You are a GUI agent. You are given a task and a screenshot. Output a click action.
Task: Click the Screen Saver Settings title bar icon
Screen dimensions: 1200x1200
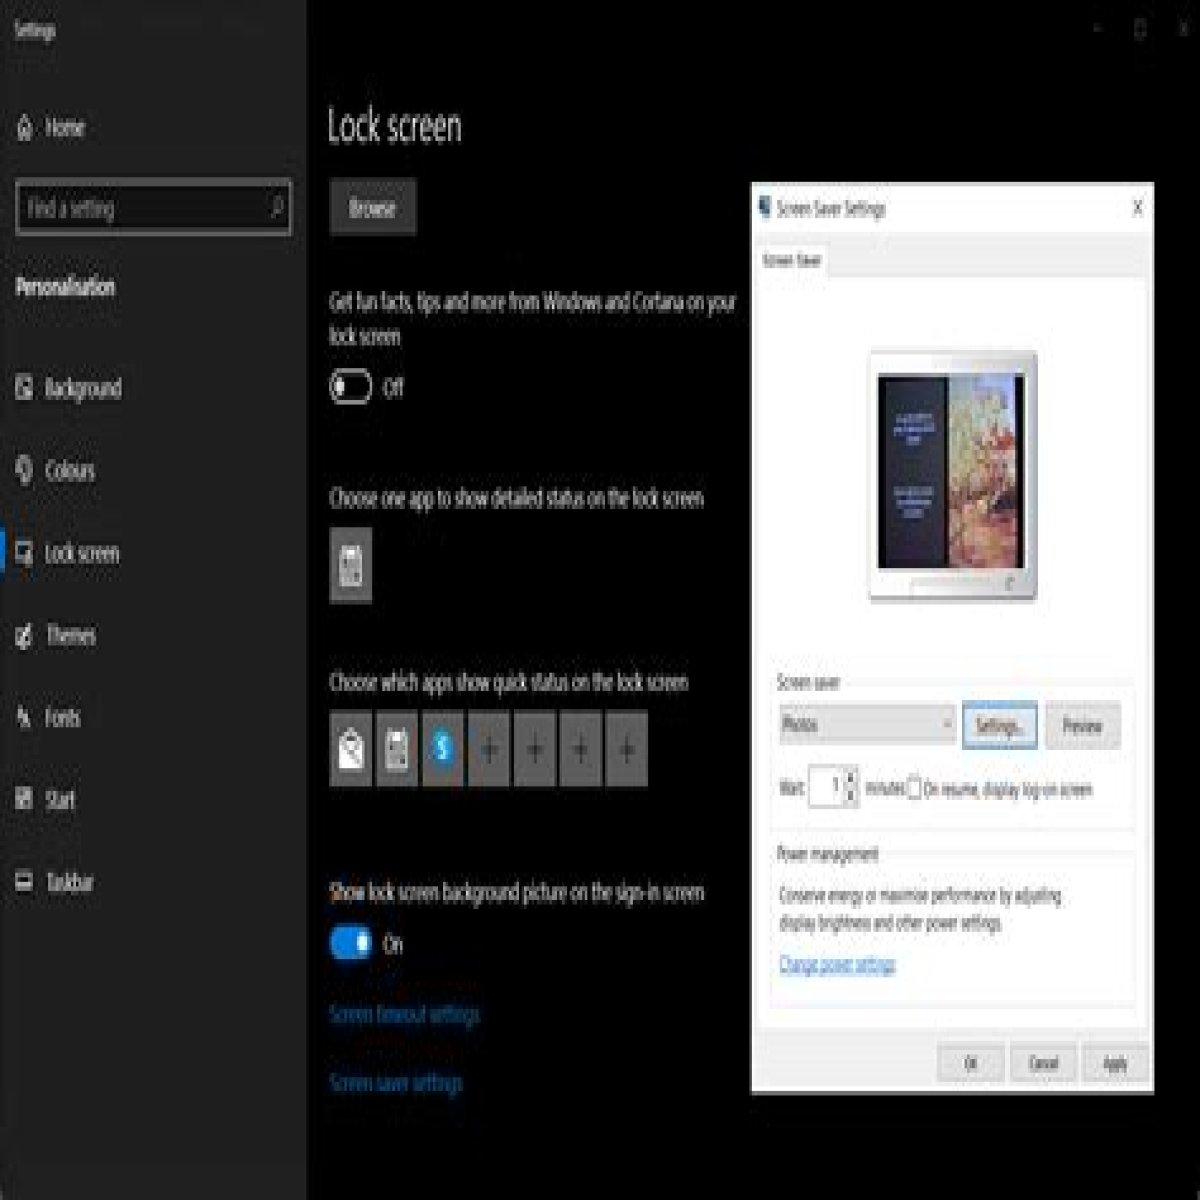(765, 207)
